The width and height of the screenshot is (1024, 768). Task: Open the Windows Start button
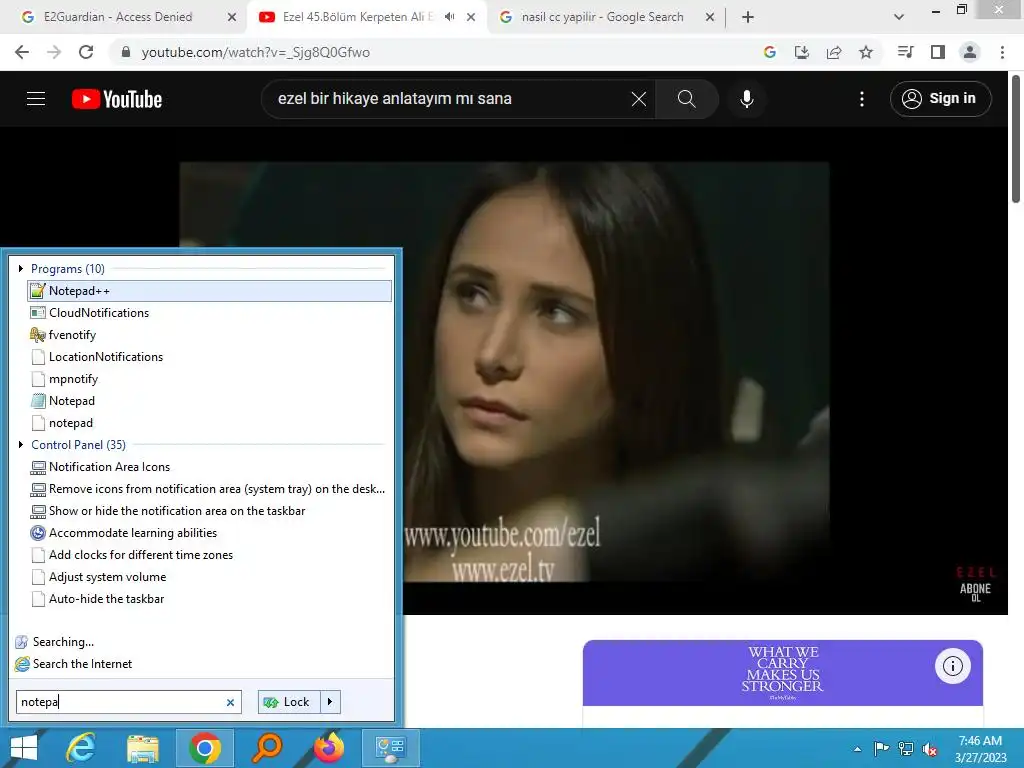click(x=24, y=748)
